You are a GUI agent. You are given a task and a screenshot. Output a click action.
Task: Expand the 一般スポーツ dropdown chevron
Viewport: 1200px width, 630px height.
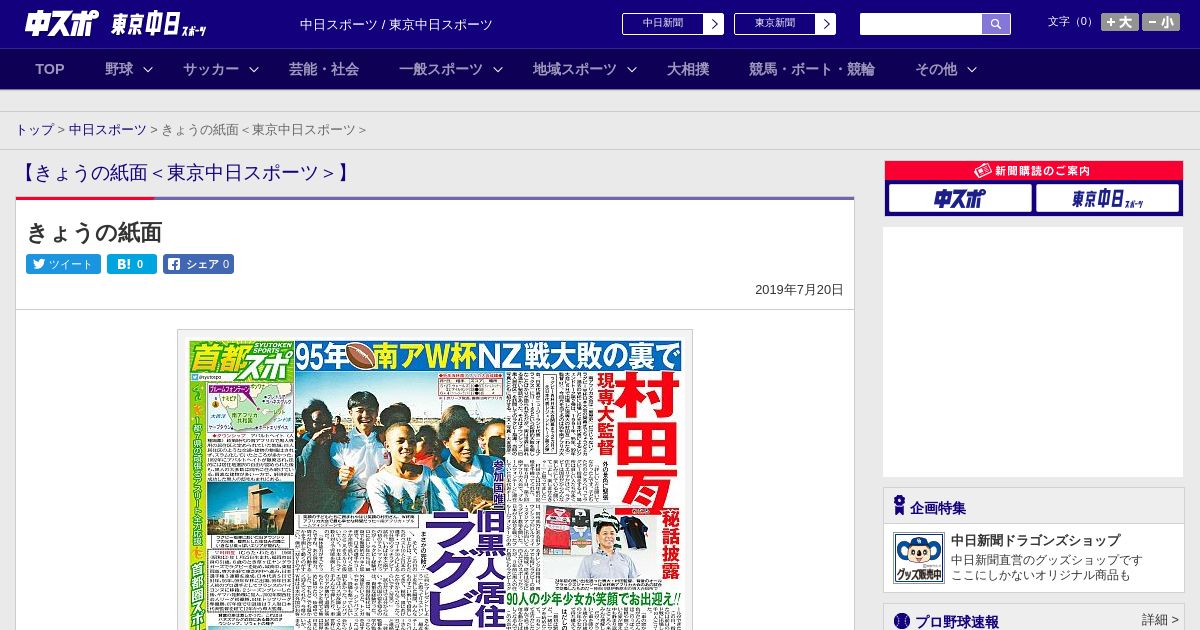click(x=498, y=69)
